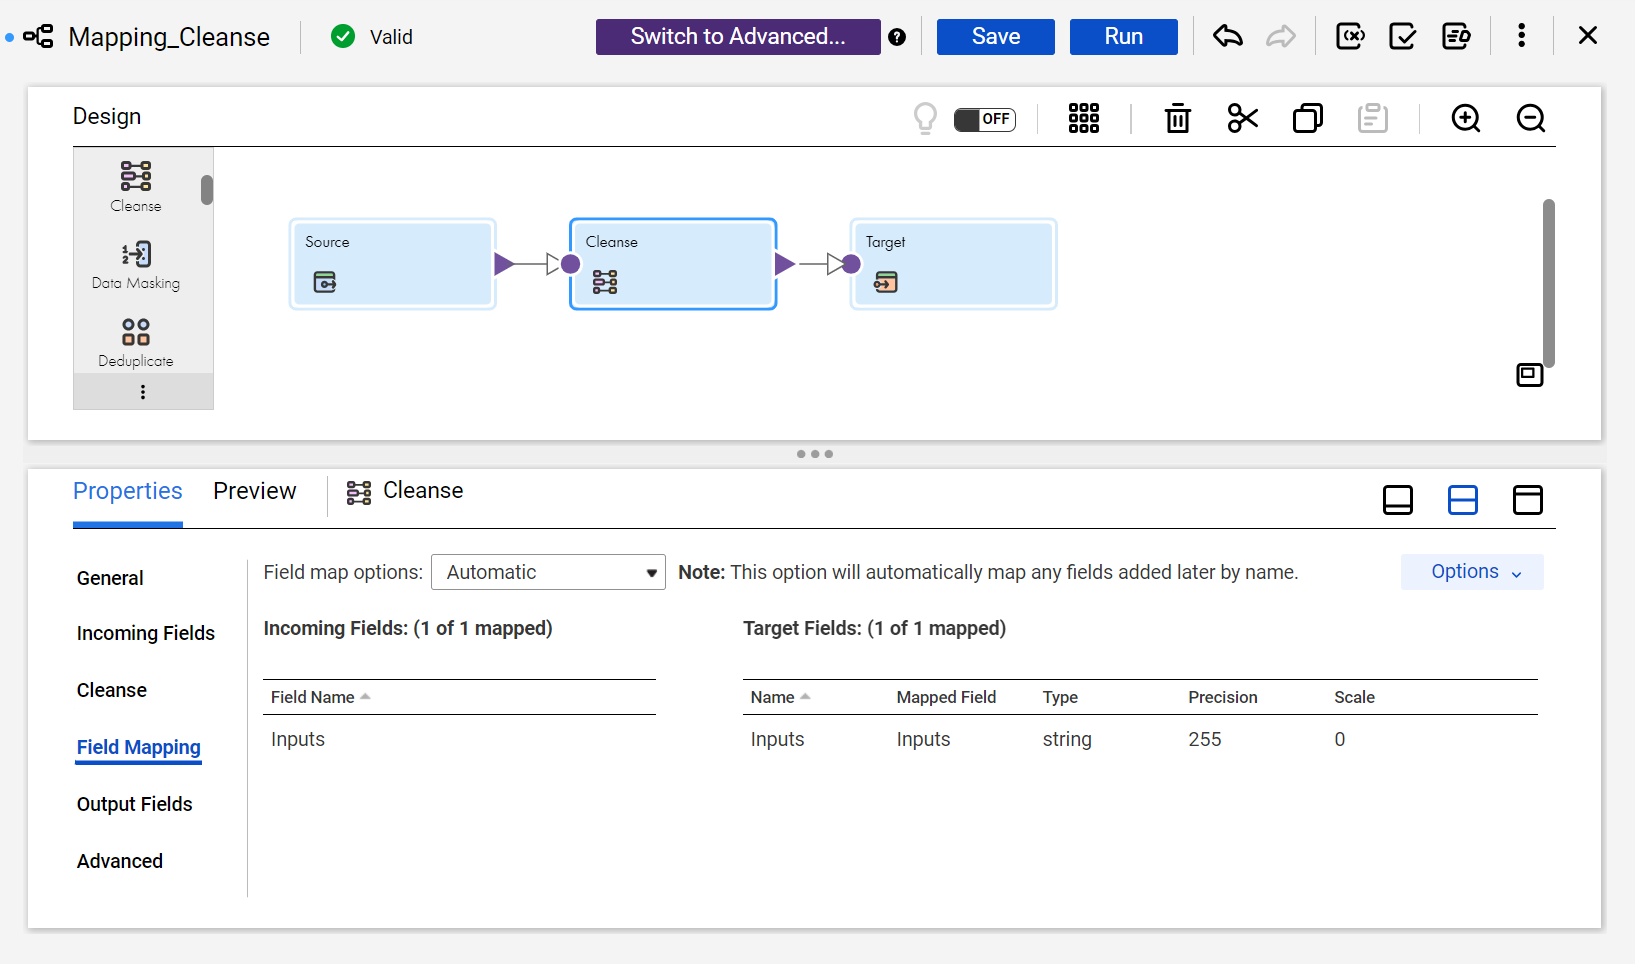The width and height of the screenshot is (1635, 964).
Task: Switch to the Preview tab
Action: click(255, 491)
